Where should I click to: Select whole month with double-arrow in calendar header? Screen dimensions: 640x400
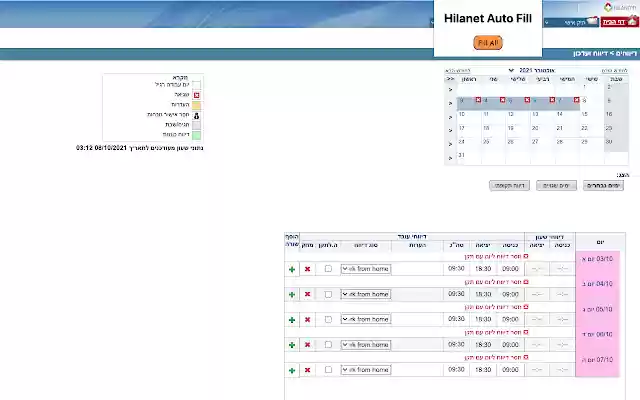point(450,79)
